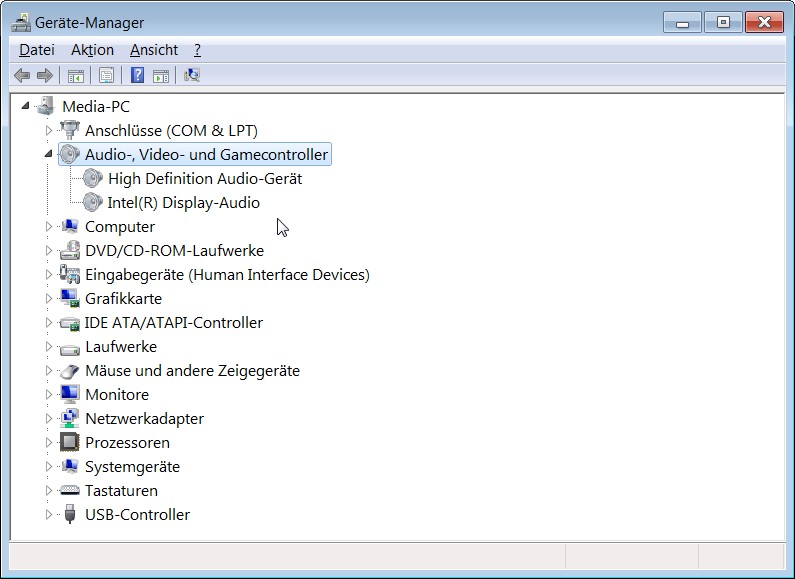Click the Anschlüsse (COM & LPT) port icon

tap(69, 130)
